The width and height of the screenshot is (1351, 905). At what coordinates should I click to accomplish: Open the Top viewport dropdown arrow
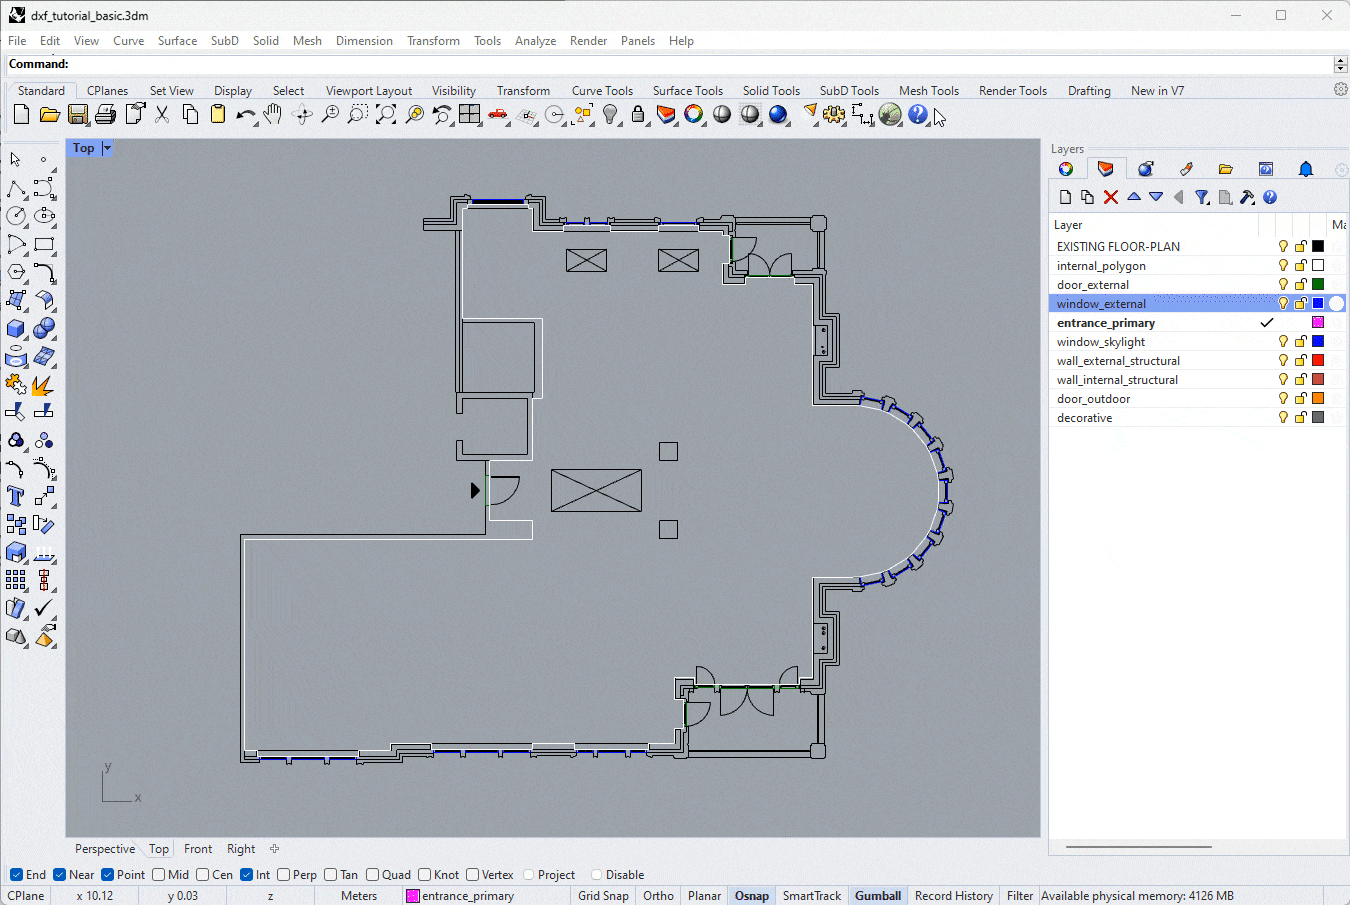(107, 148)
